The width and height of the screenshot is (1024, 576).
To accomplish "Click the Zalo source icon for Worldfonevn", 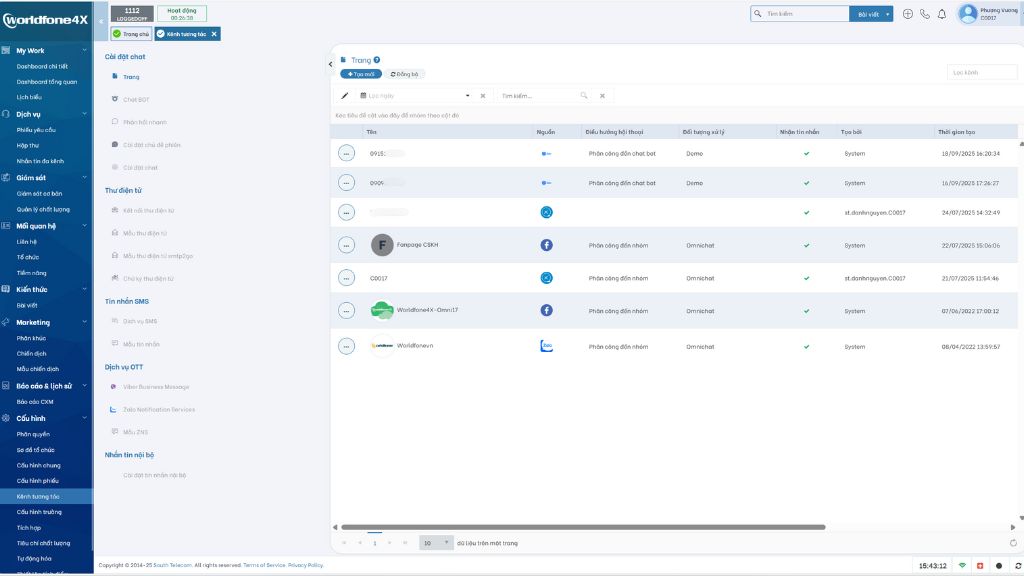I will pos(547,346).
